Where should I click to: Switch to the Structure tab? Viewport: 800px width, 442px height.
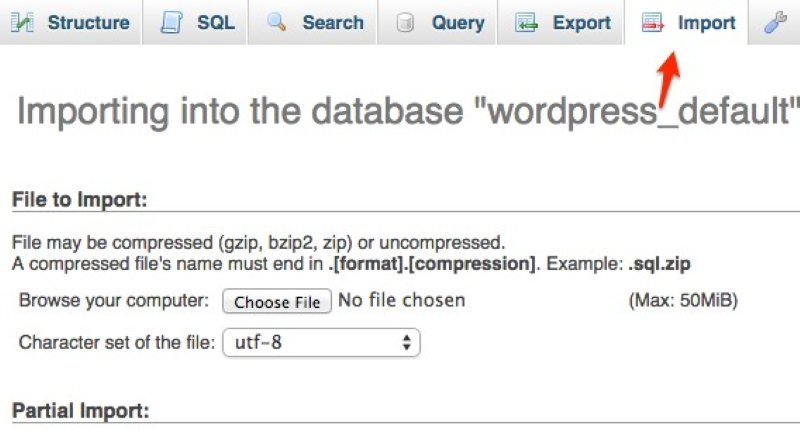tap(88, 22)
